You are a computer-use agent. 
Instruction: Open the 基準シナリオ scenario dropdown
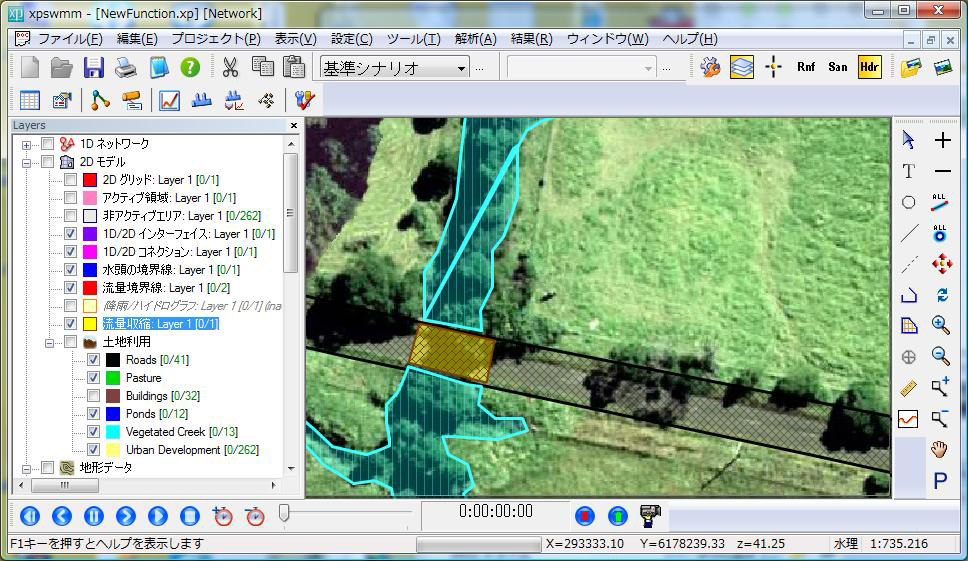pyautogui.click(x=461, y=68)
